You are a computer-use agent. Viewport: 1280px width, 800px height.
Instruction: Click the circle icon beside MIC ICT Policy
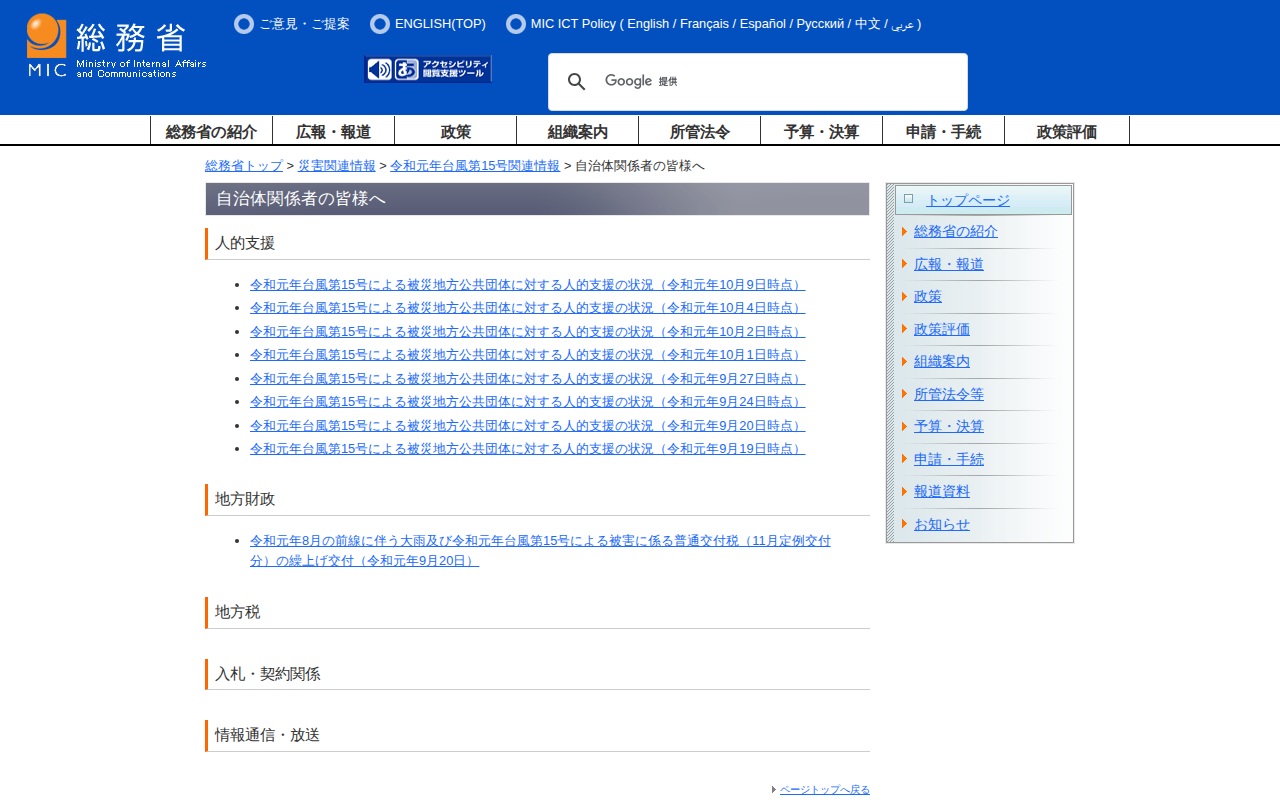[516, 24]
